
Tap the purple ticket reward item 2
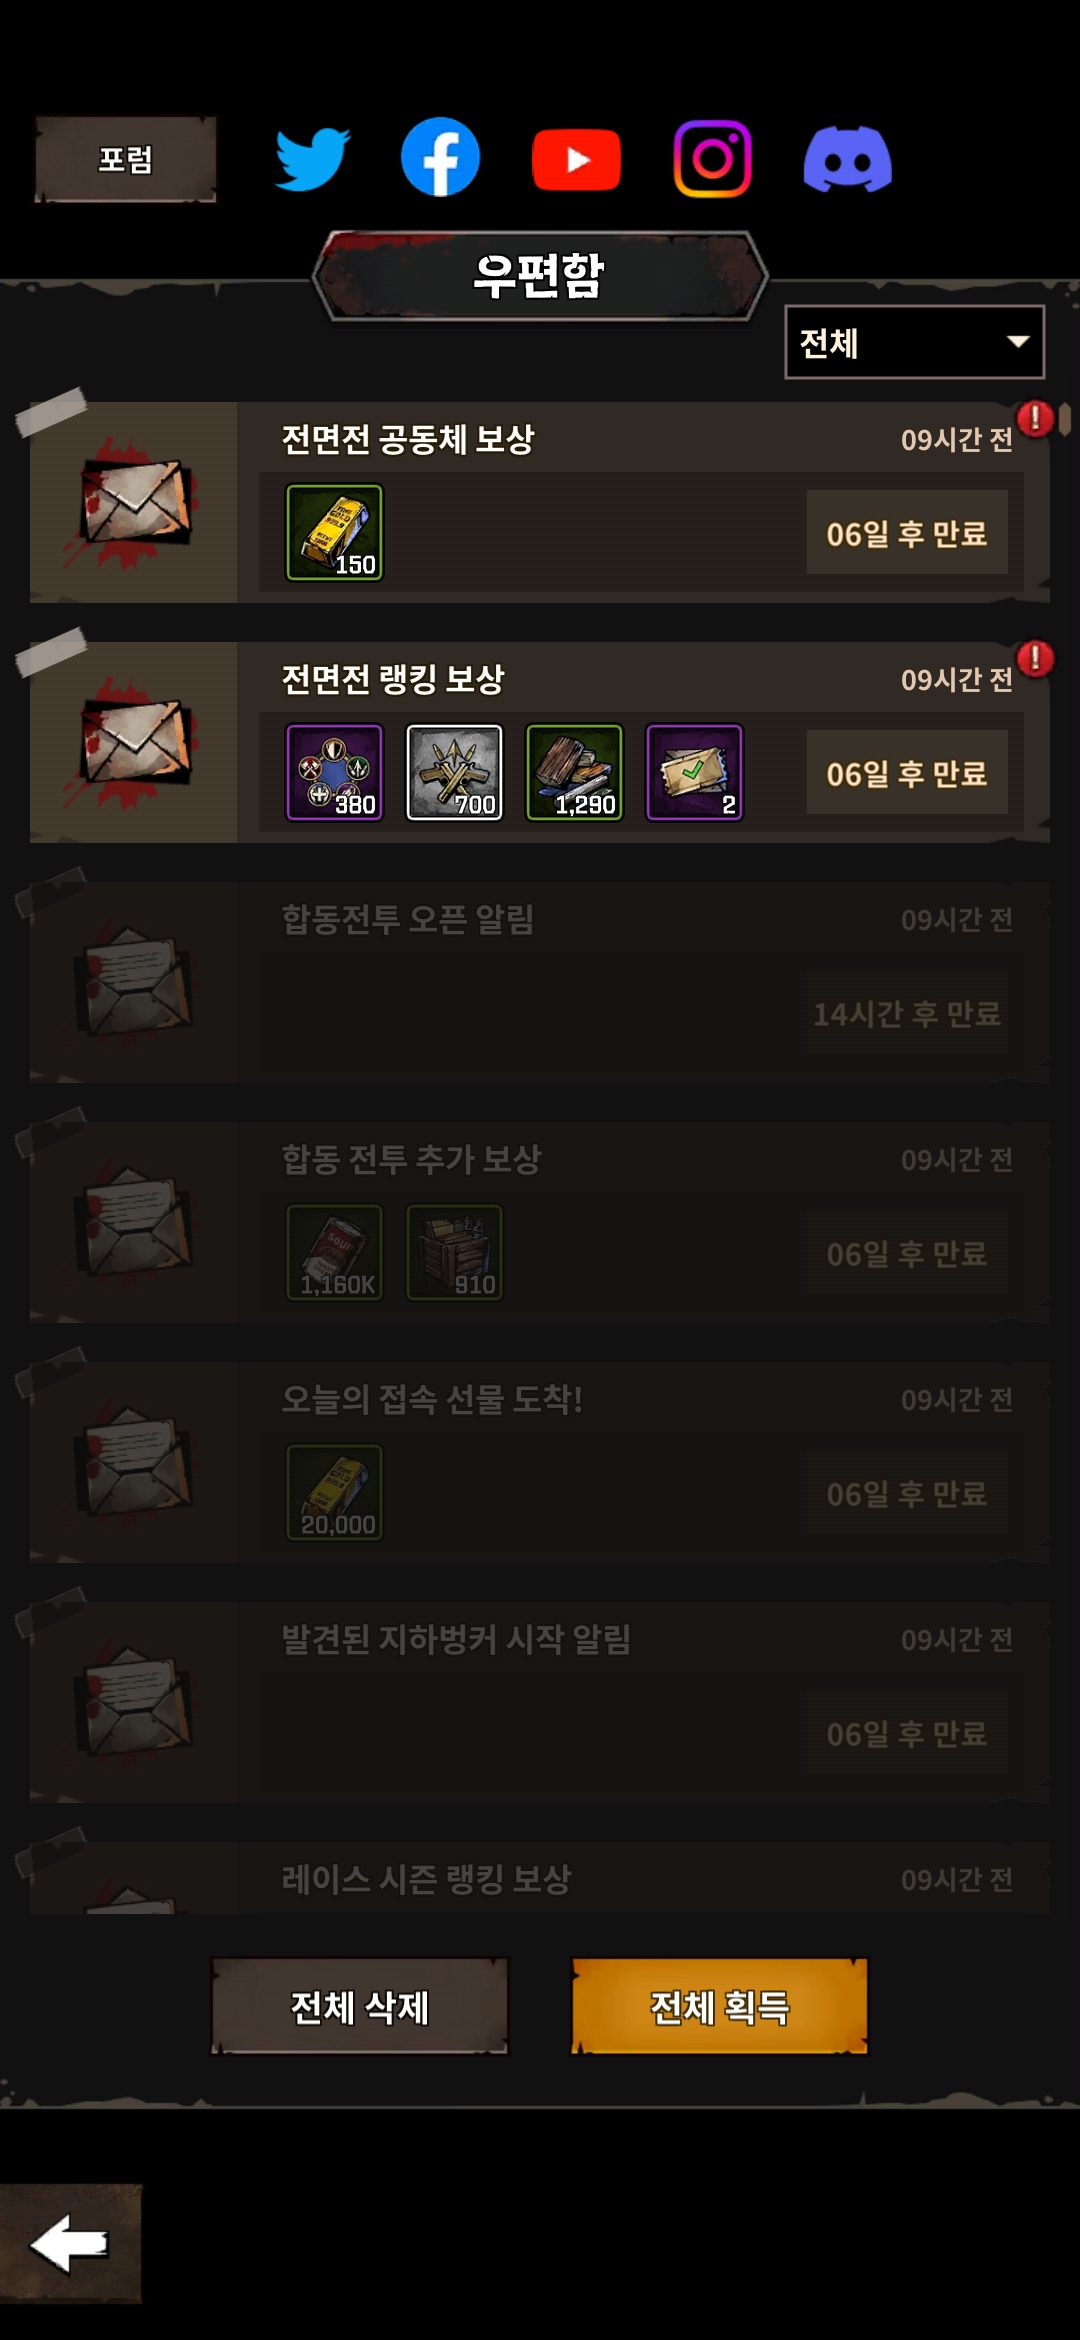pos(694,772)
